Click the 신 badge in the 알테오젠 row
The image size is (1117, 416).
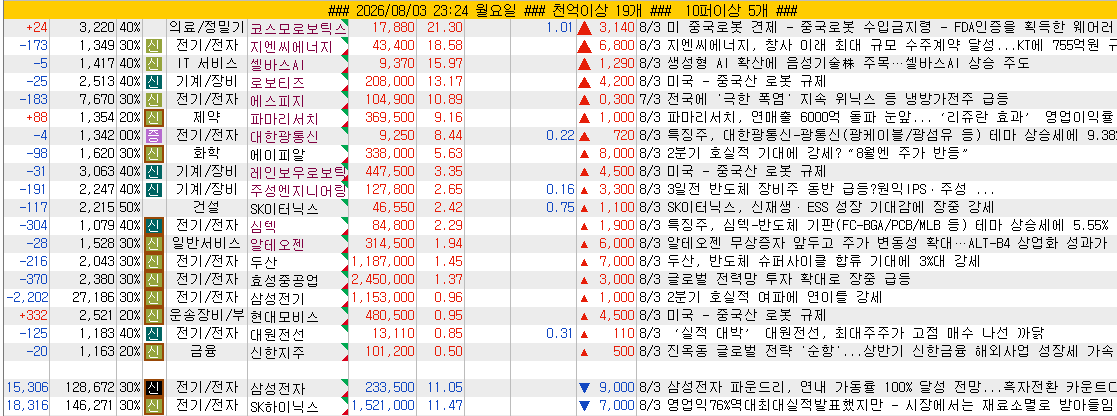(153, 244)
